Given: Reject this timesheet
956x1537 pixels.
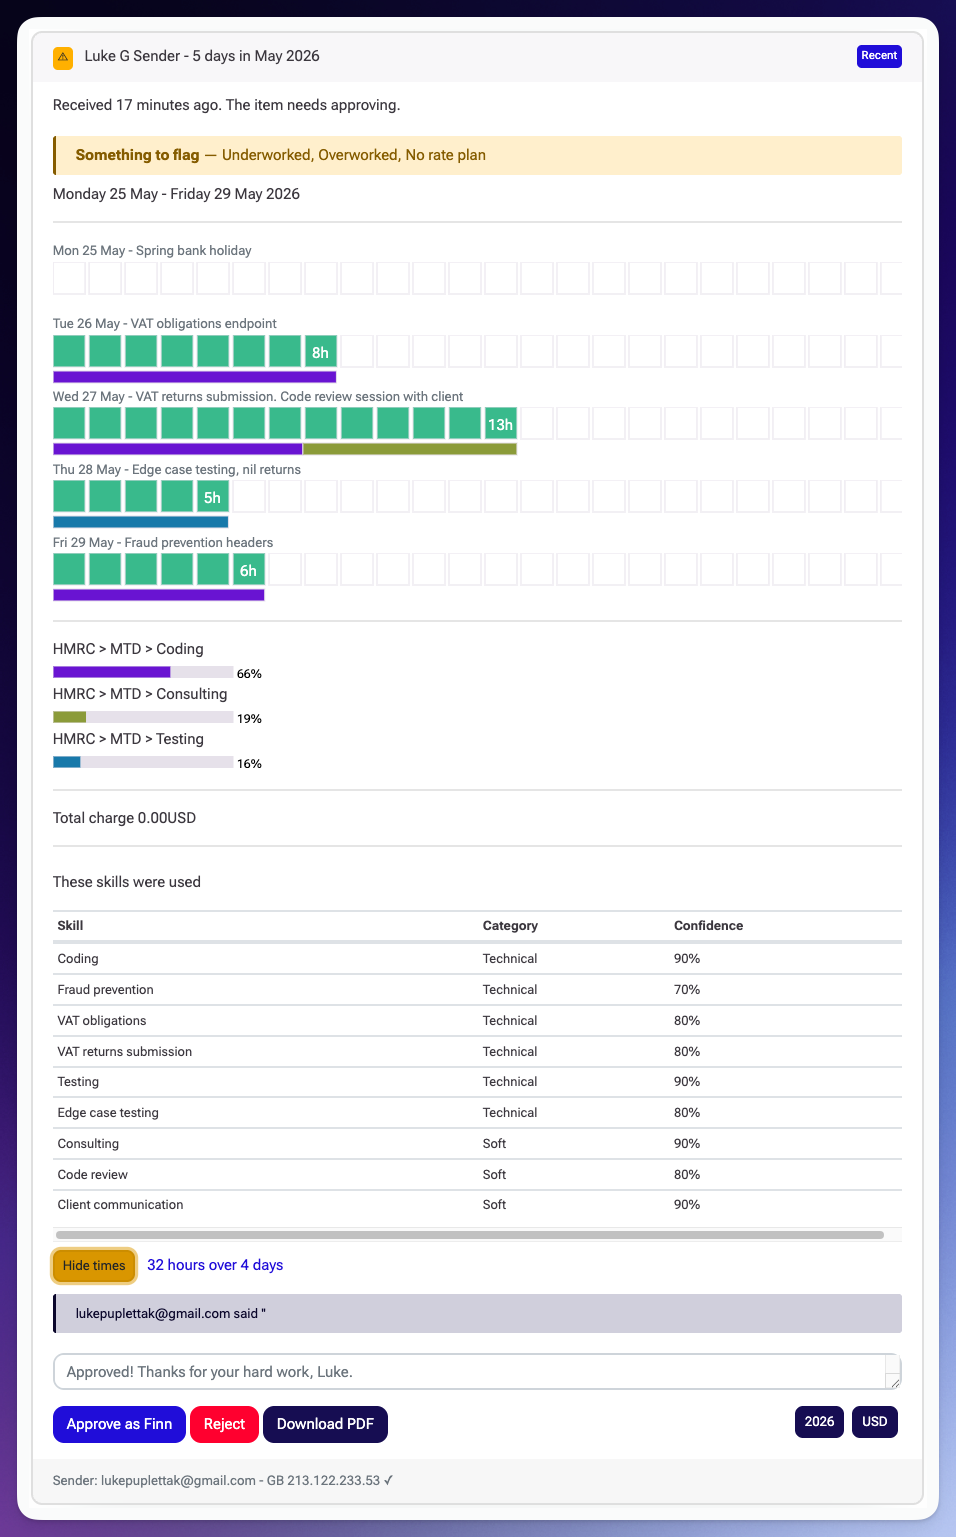Looking at the screenshot, I should pos(224,1424).
